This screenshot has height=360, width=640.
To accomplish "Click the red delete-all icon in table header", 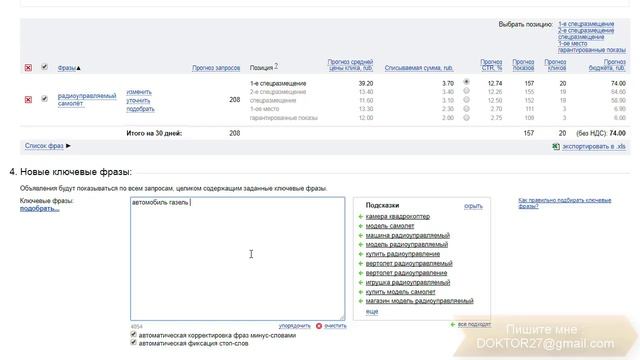I will [28, 68].
